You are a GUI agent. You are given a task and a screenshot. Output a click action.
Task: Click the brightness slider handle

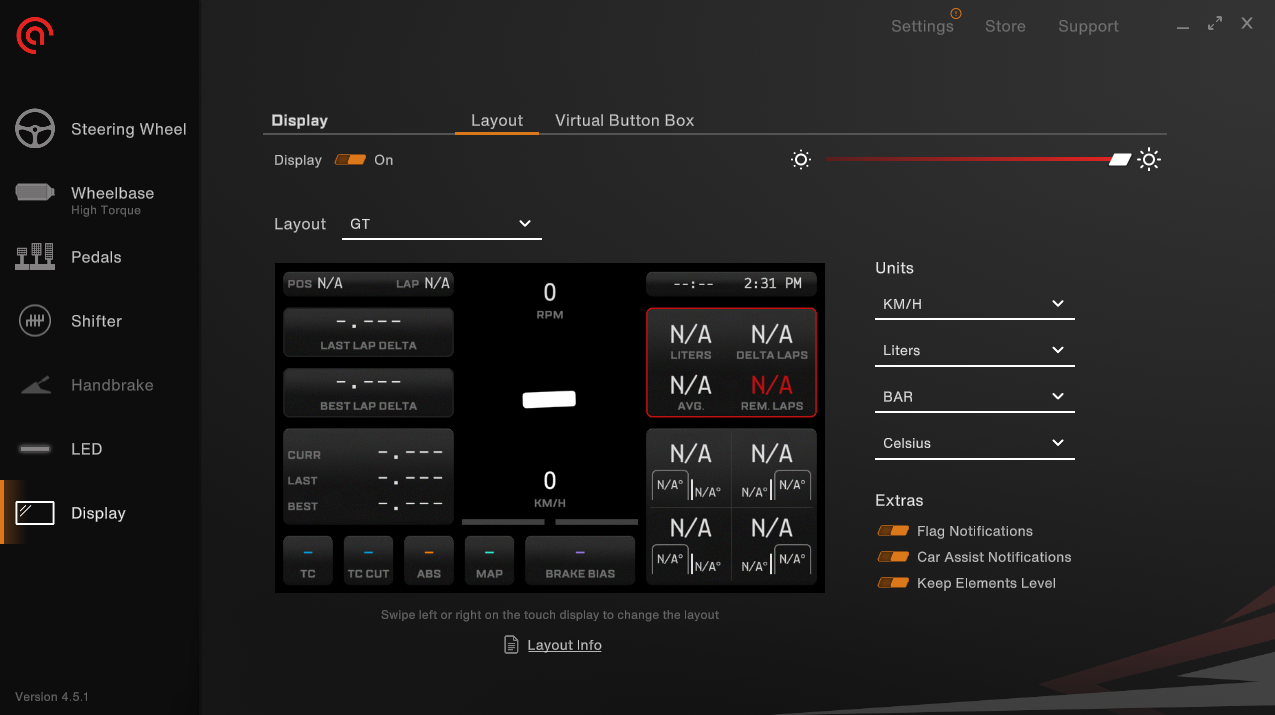[x=1120, y=160]
